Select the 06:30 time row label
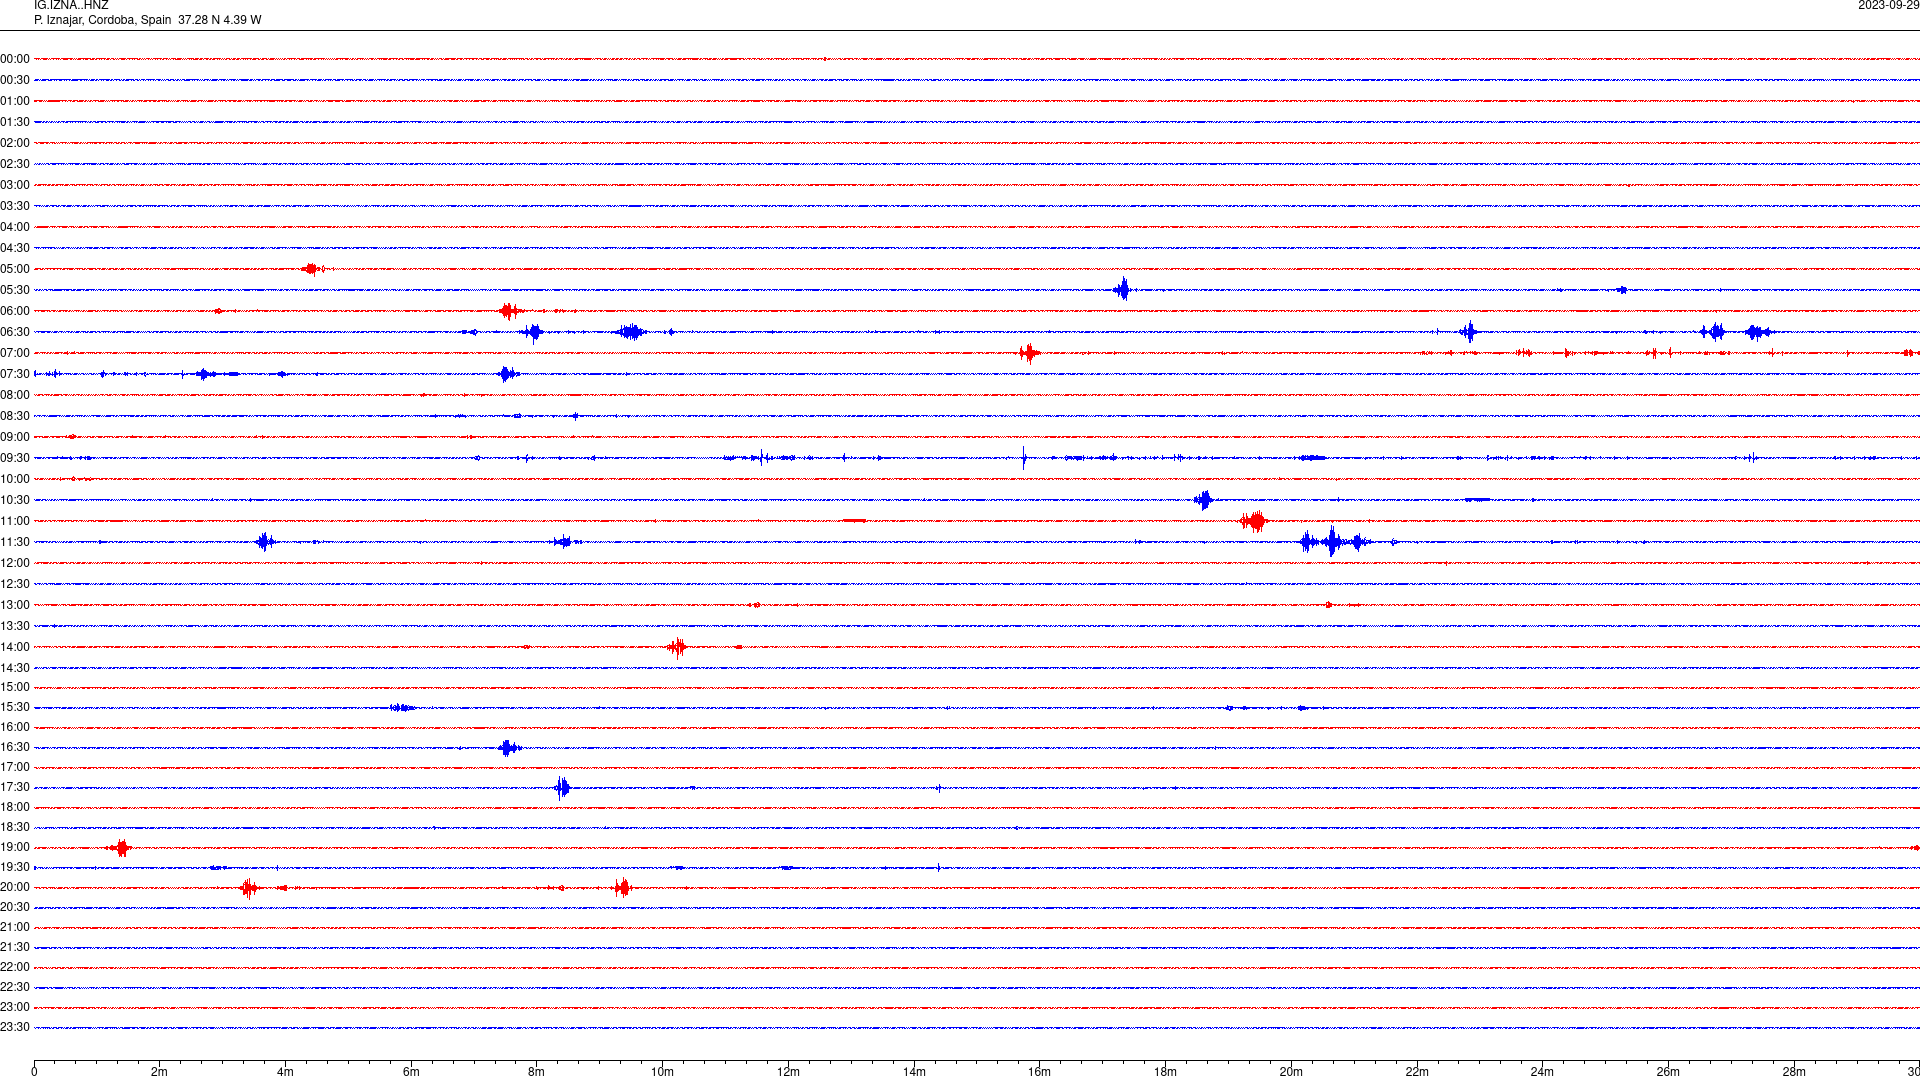Screen dimensions: 1920x1080 [15, 332]
